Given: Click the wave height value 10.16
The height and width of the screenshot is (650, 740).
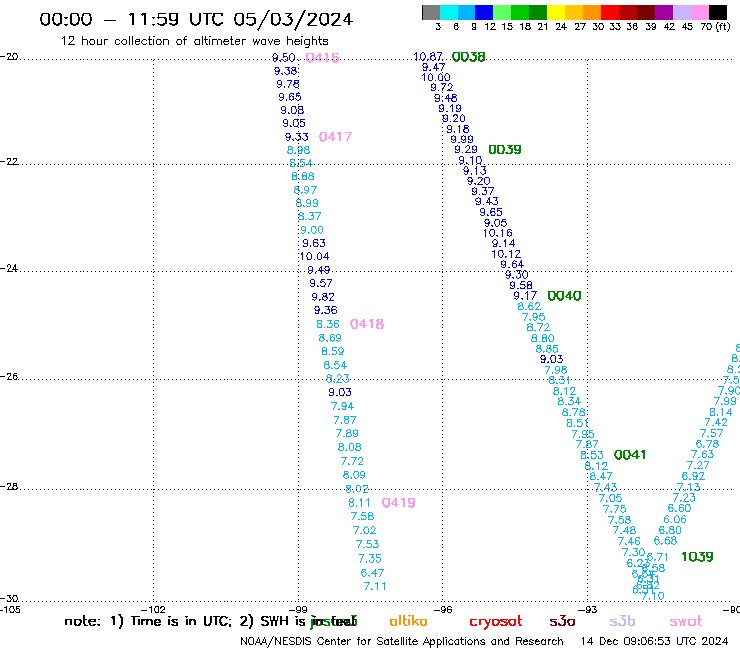Looking at the screenshot, I should pyautogui.click(x=497, y=233).
